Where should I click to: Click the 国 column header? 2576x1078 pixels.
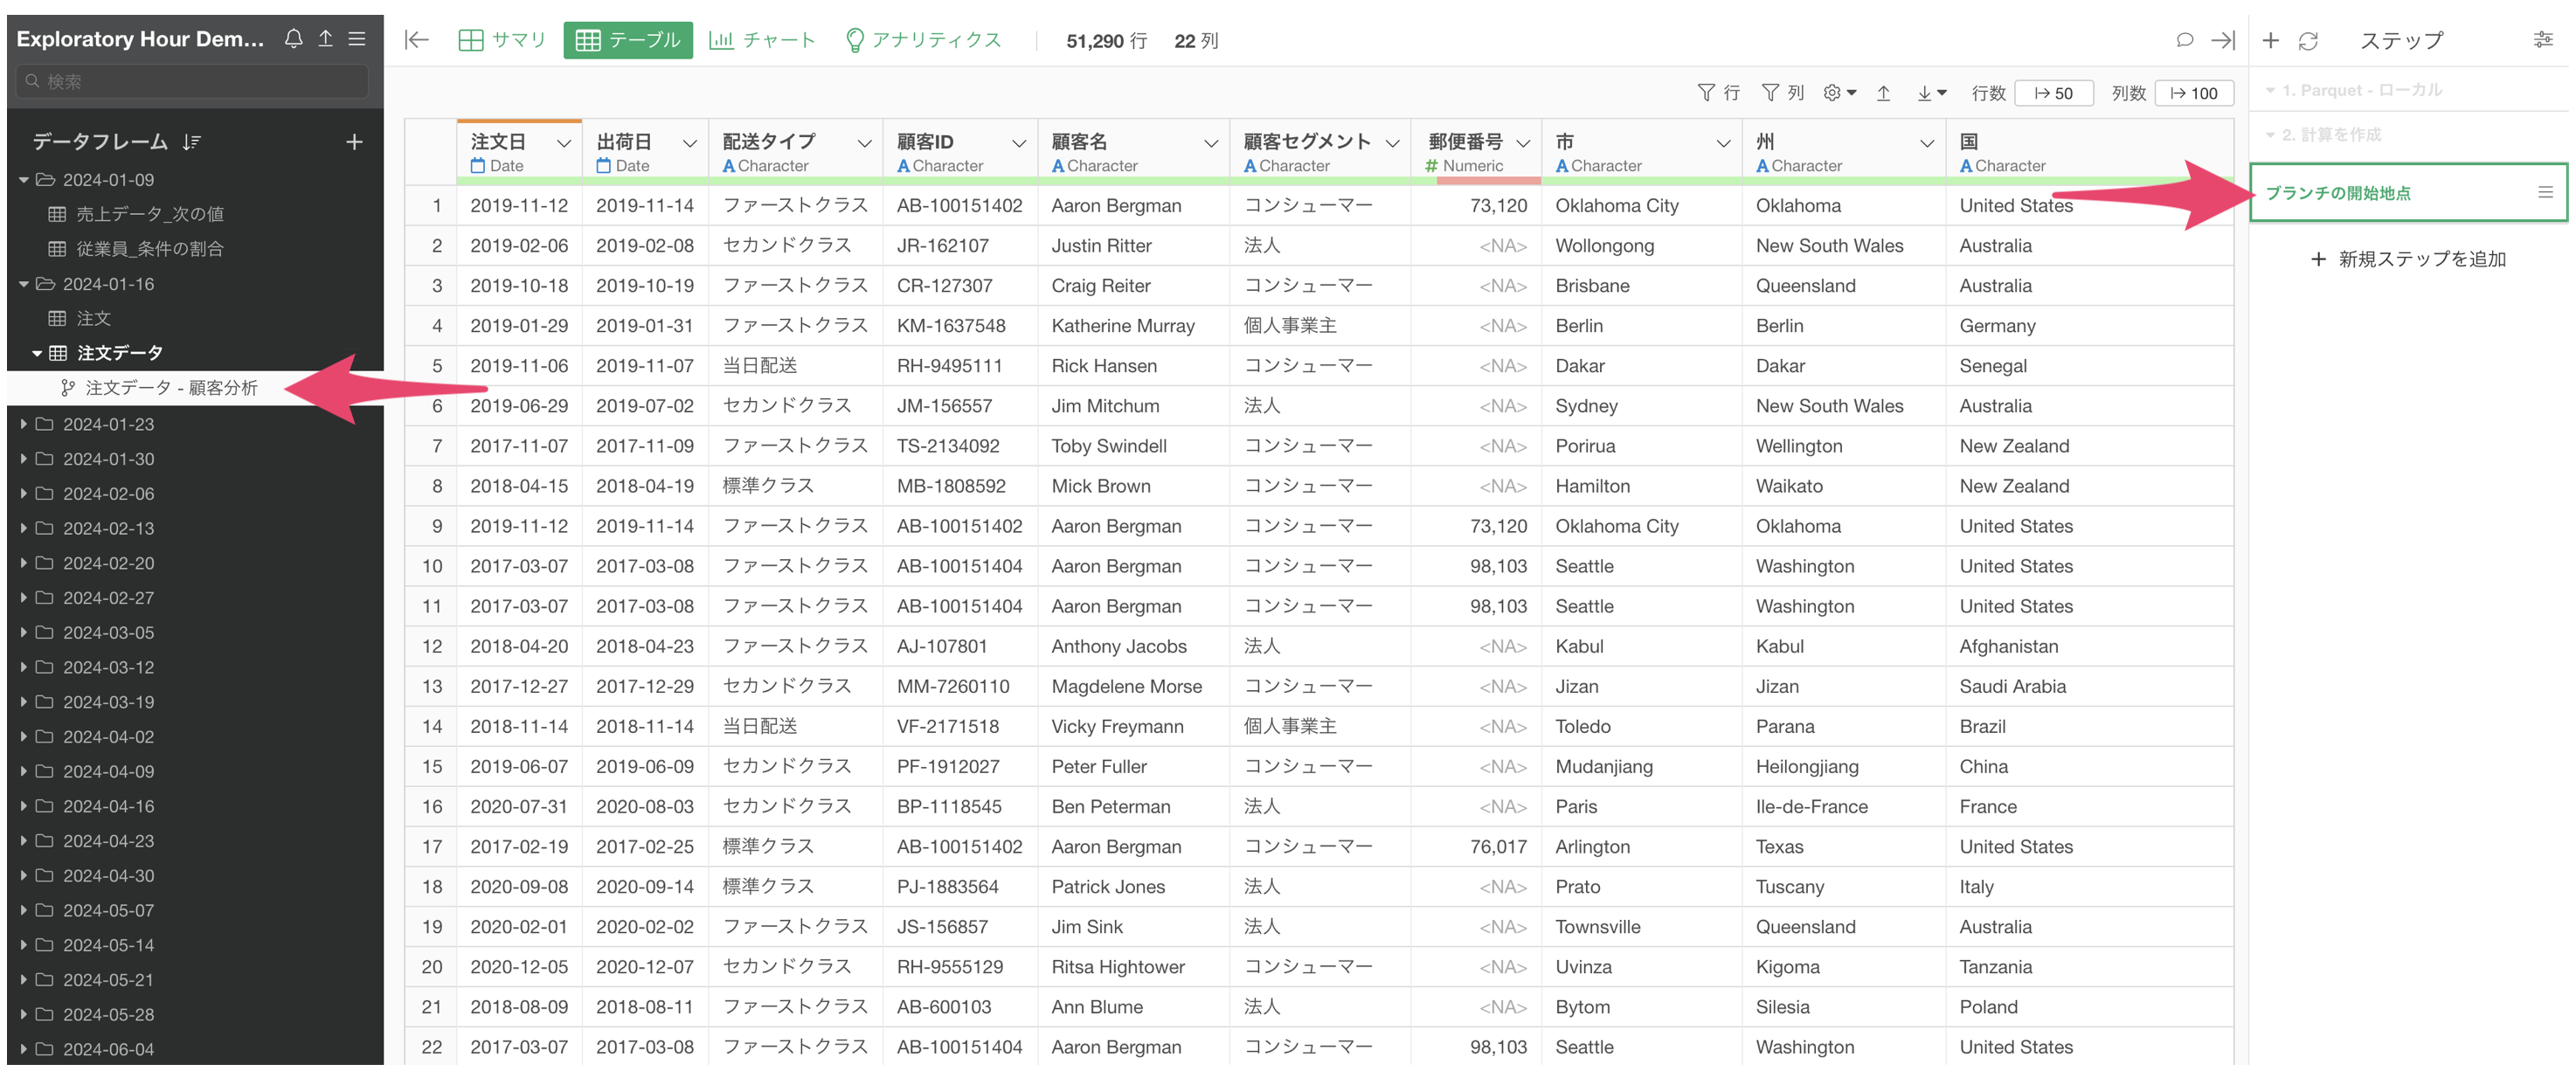click(2090, 152)
